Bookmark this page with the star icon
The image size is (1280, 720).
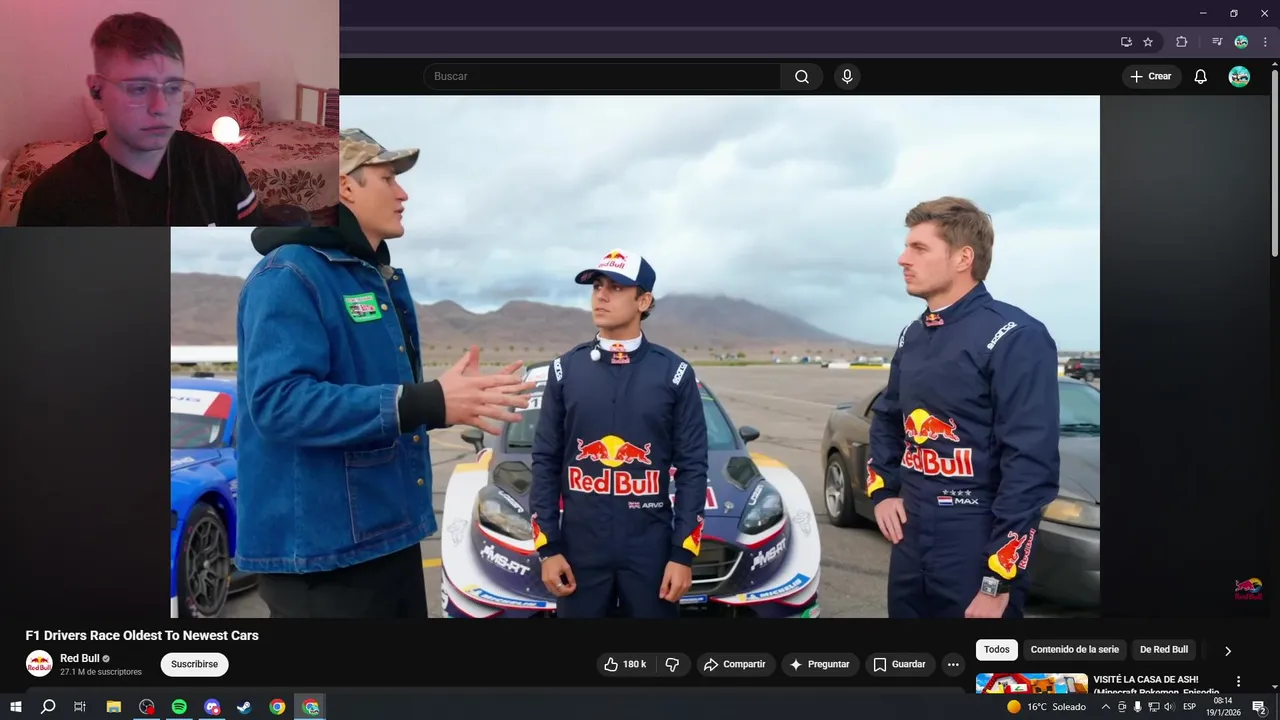[x=1148, y=42]
